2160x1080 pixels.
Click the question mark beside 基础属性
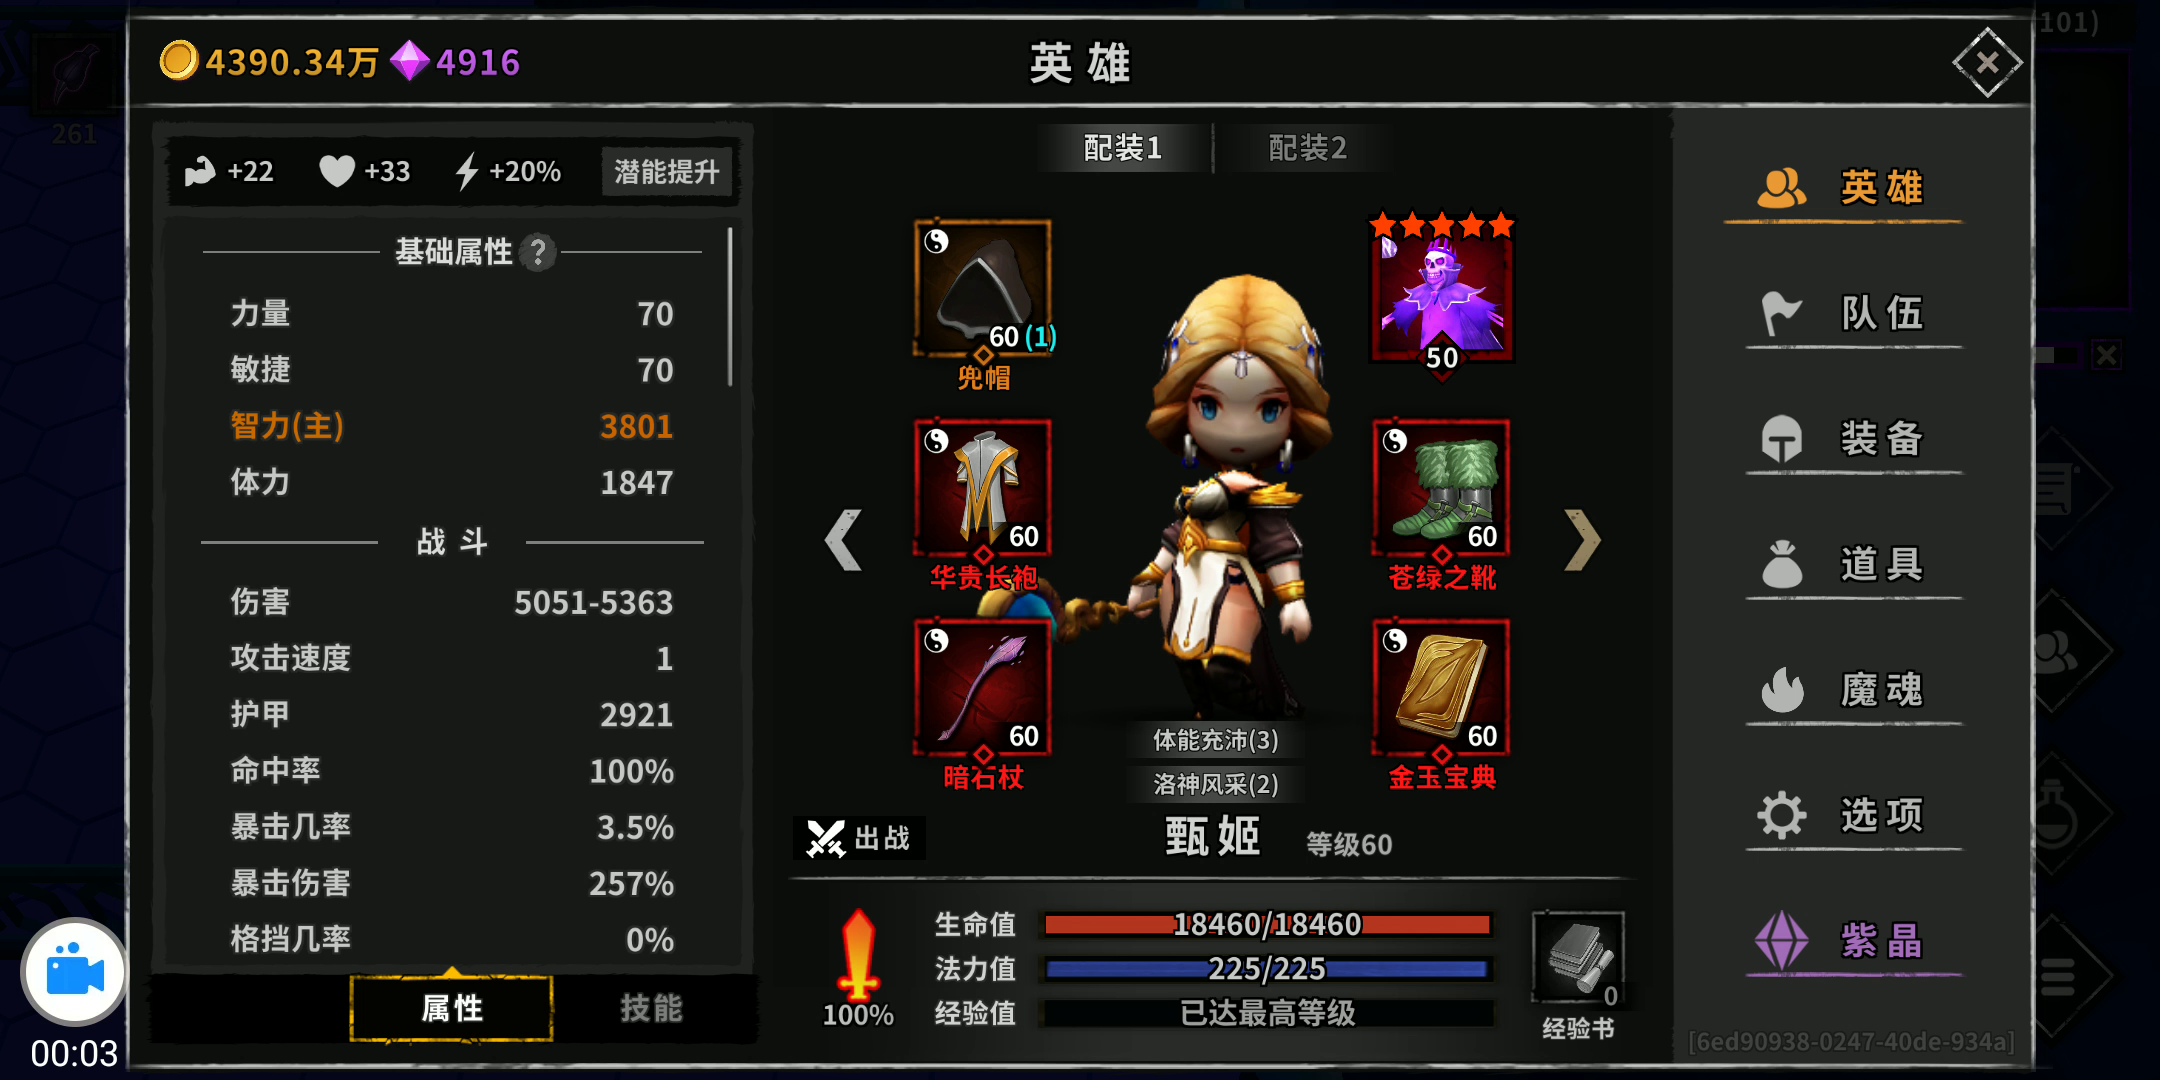[x=538, y=252]
